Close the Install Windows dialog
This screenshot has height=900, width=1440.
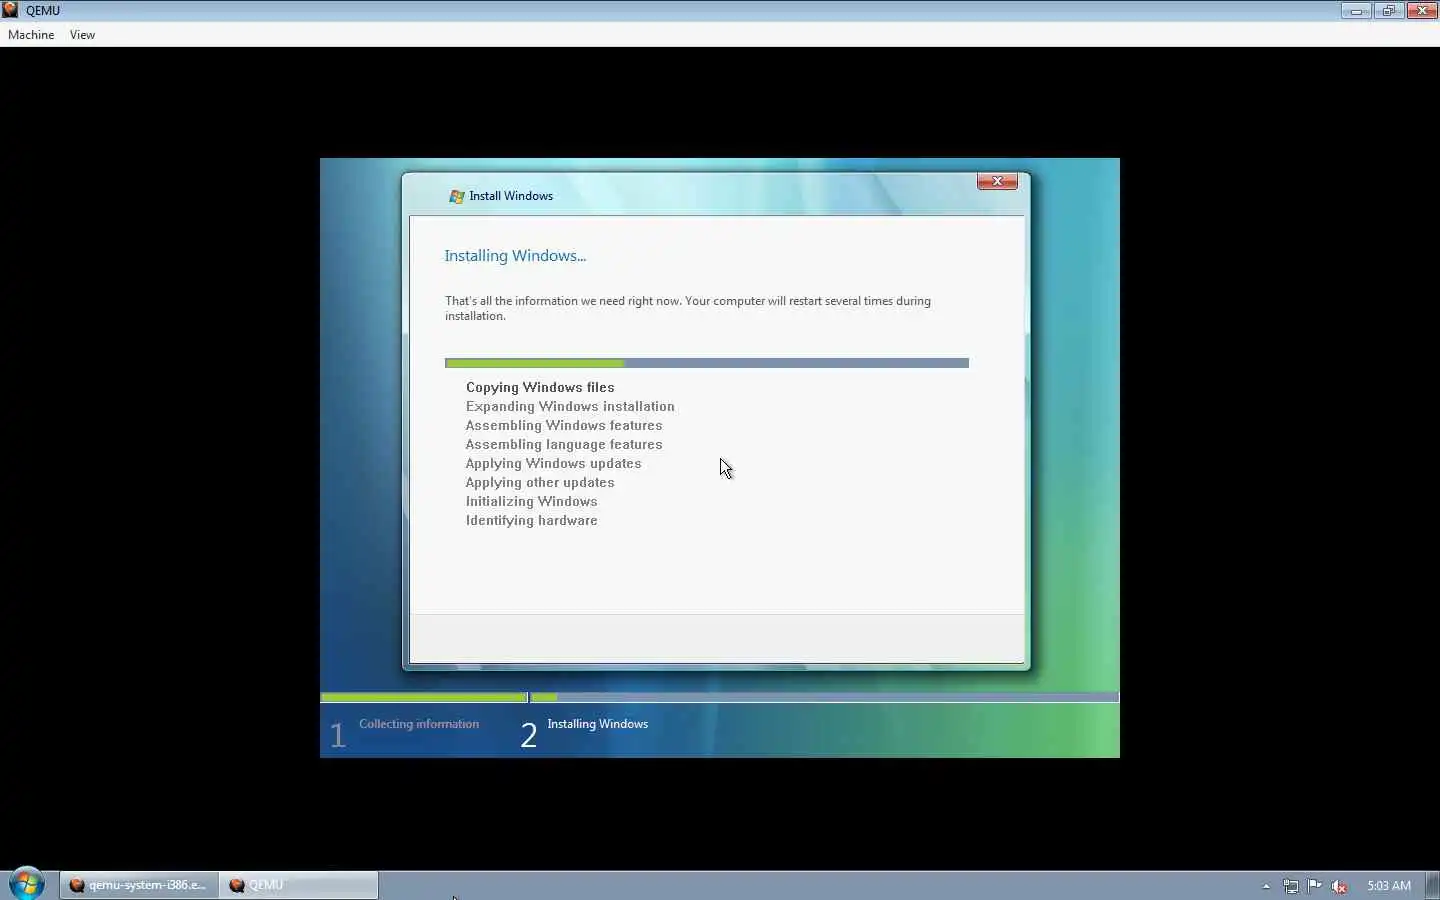997,181
